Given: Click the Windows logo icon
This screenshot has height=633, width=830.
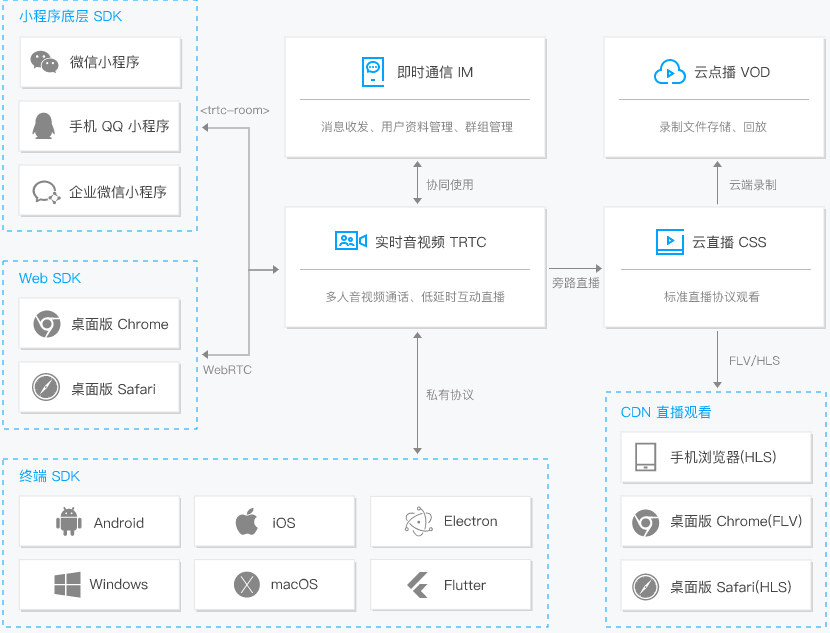Looking at the screenshot, I should point(67,584).
